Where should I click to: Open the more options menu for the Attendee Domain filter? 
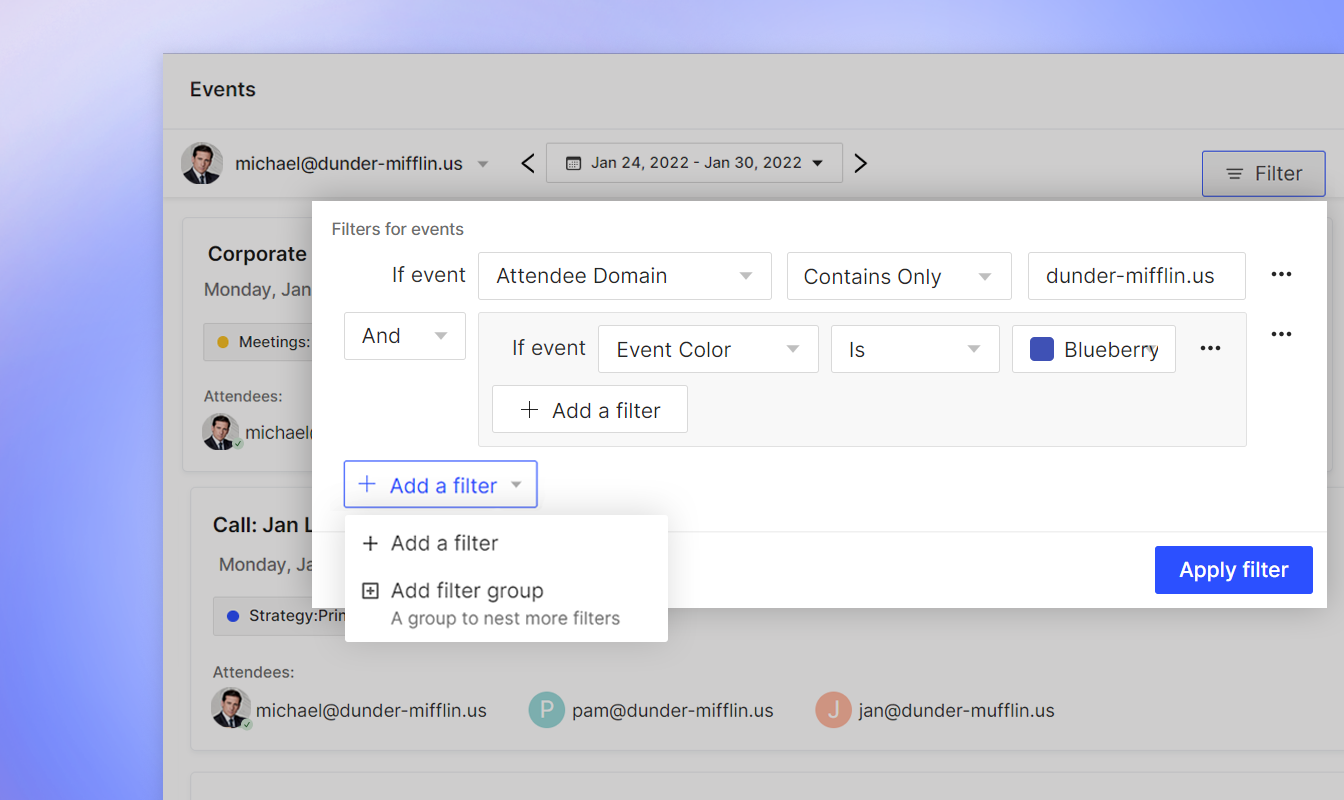pyautogui.click(x=1281, y=275)
